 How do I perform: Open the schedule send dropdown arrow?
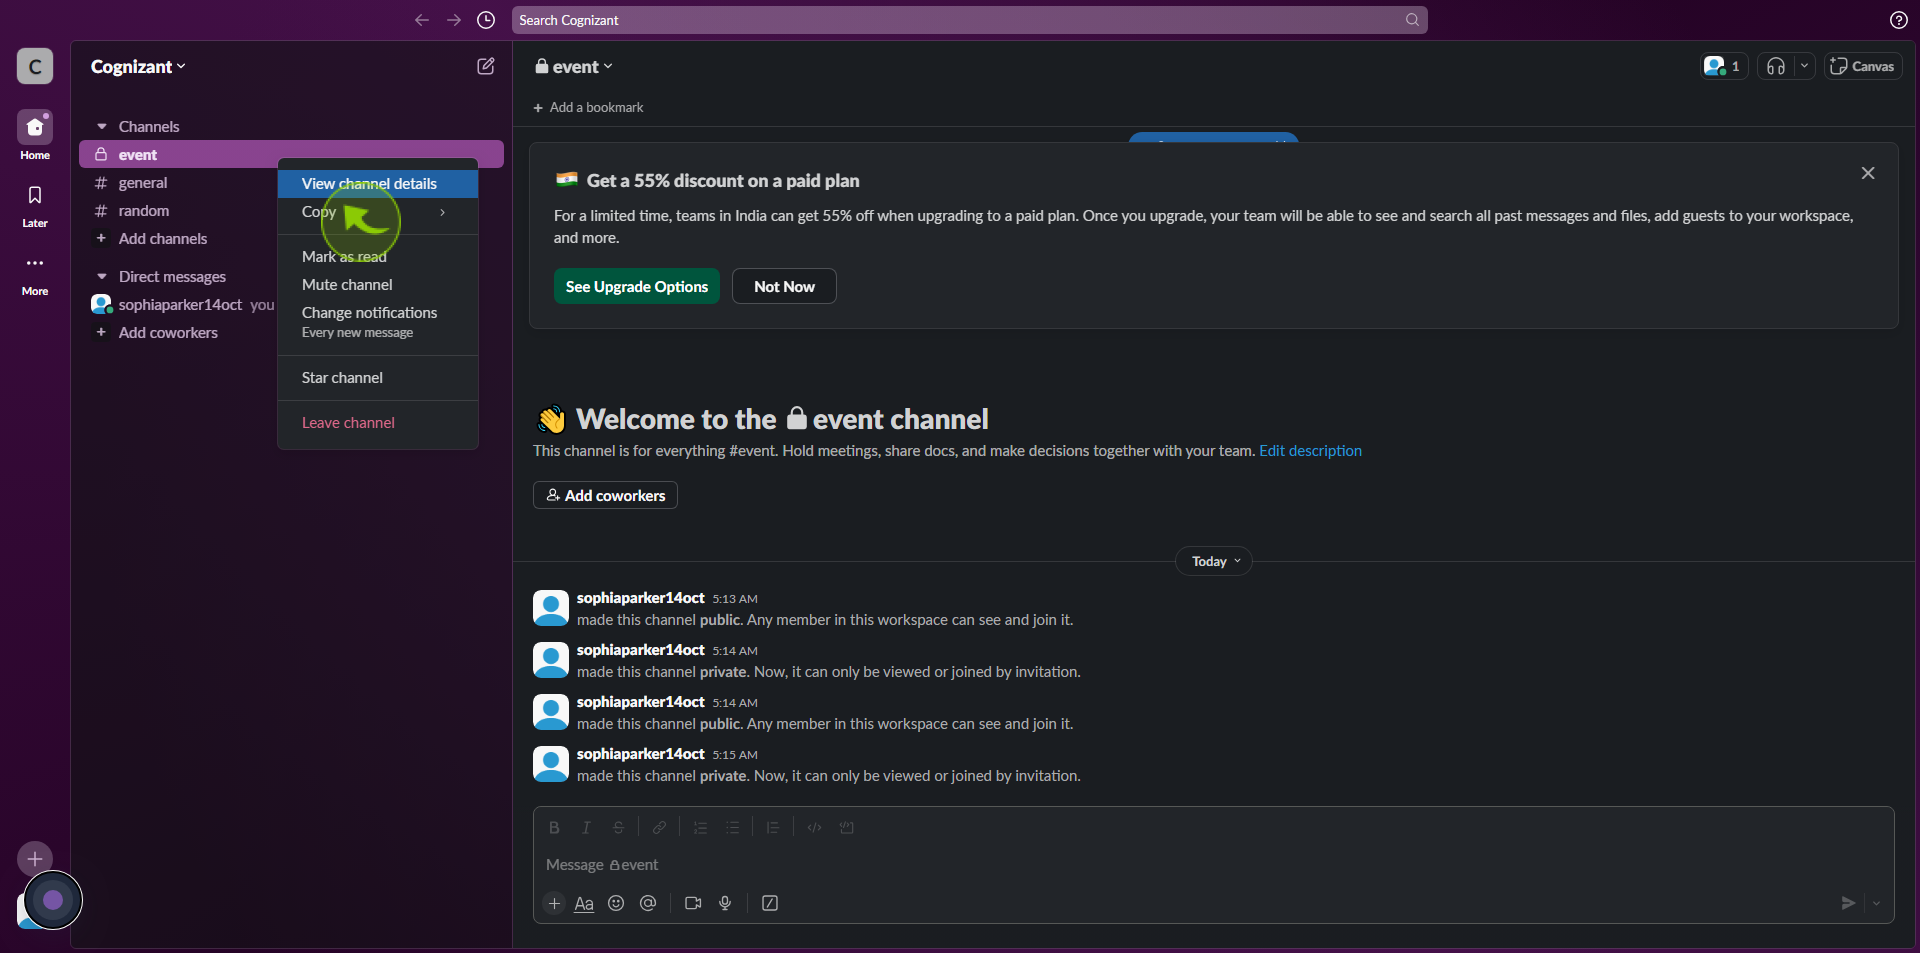tap(1876, 903)
